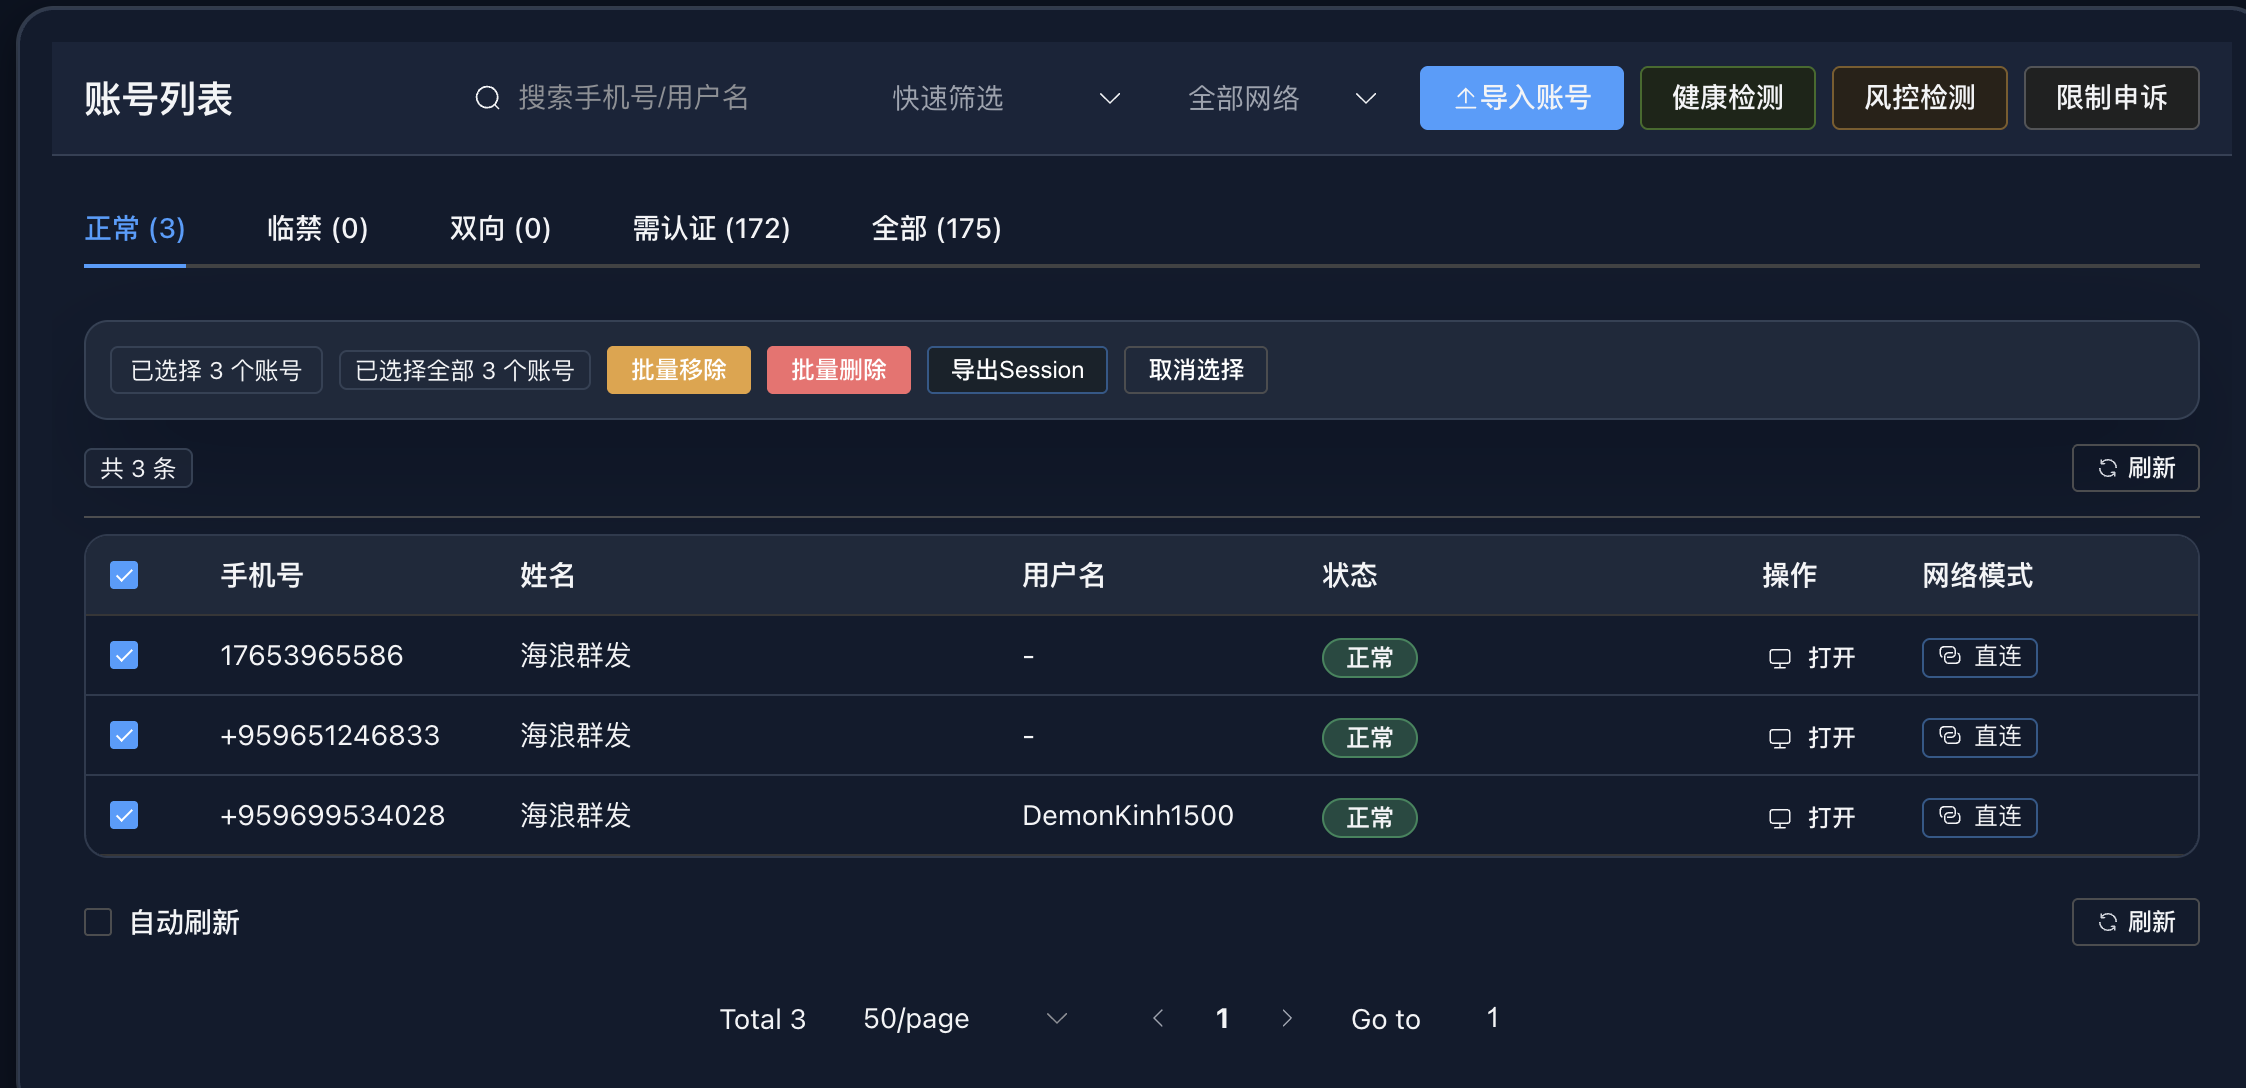The height and width of the screenshot is (1088, 2246).
Task: Switch to the 需认证 (172) tab
Action: (712, 228)
